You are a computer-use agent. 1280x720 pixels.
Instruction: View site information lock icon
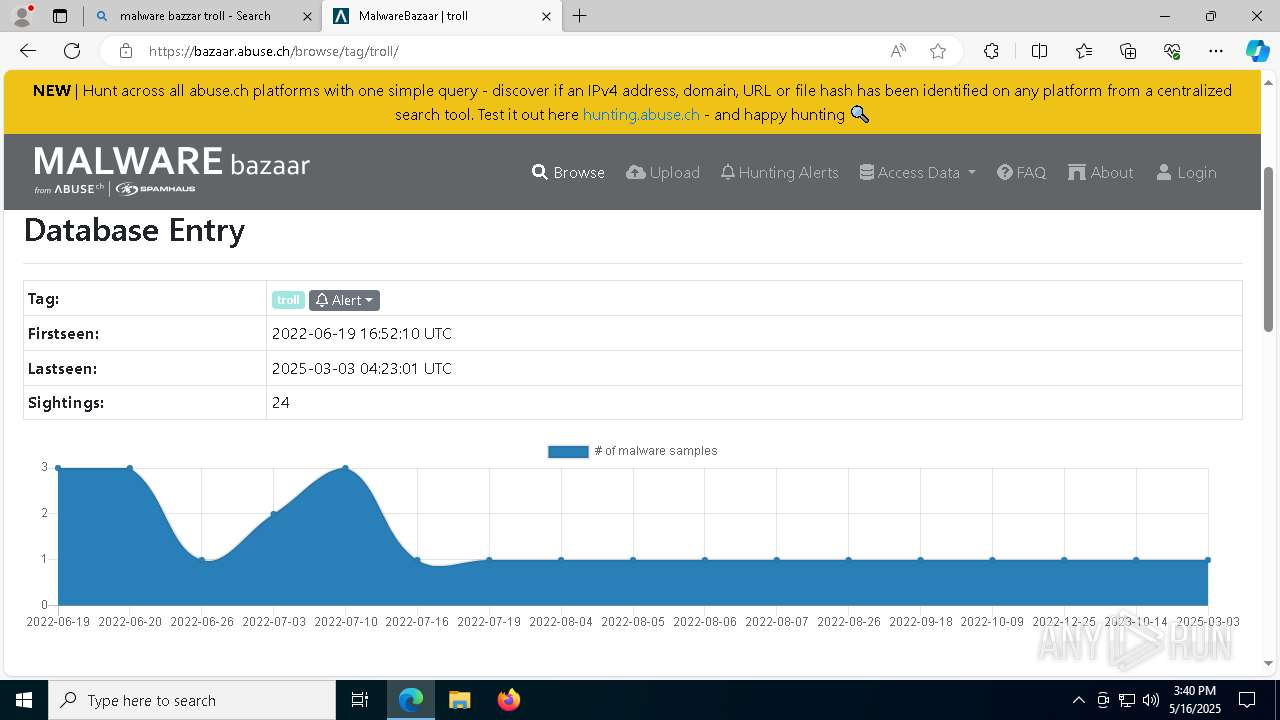125,51
